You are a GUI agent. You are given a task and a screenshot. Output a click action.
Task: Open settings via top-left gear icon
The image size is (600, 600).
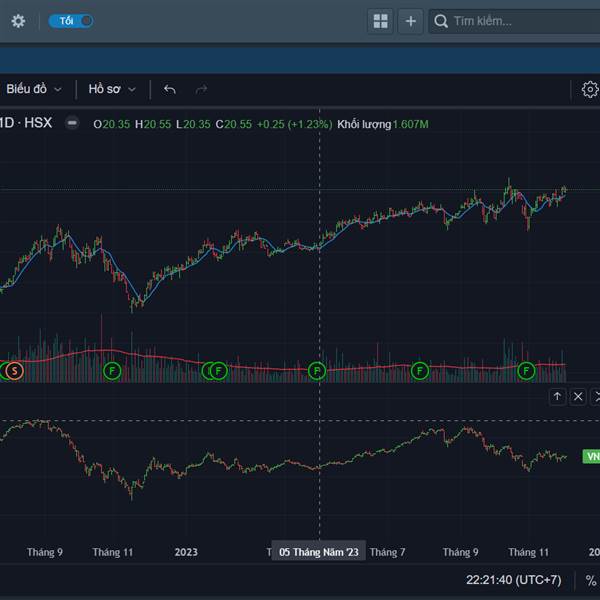(18, 21)
